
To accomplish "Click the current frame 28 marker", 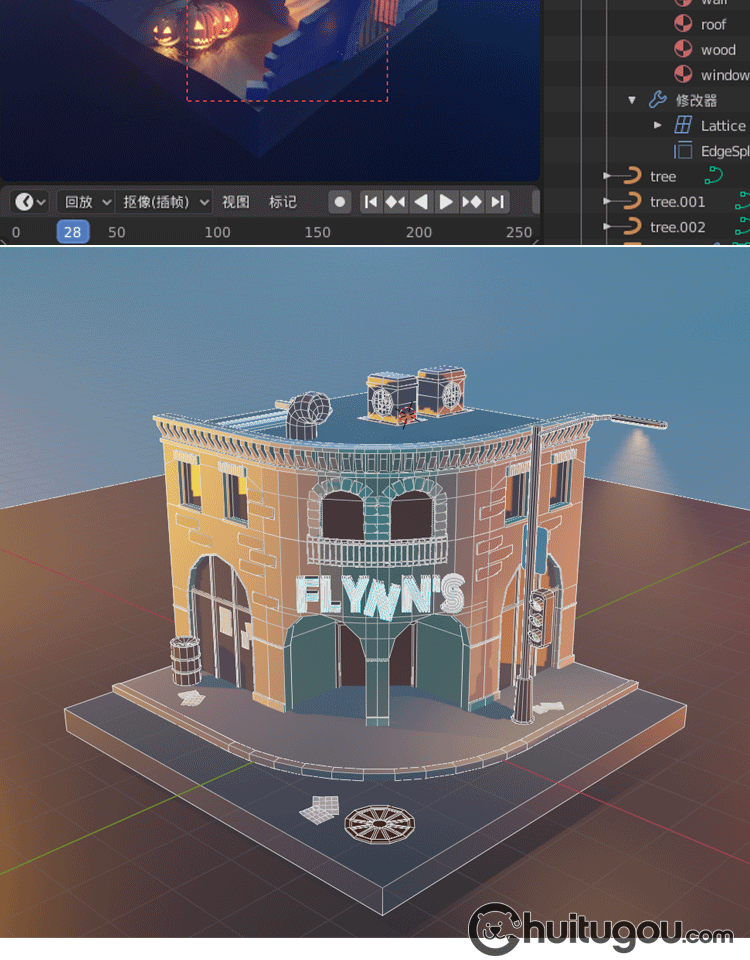I will click(72, 232).
